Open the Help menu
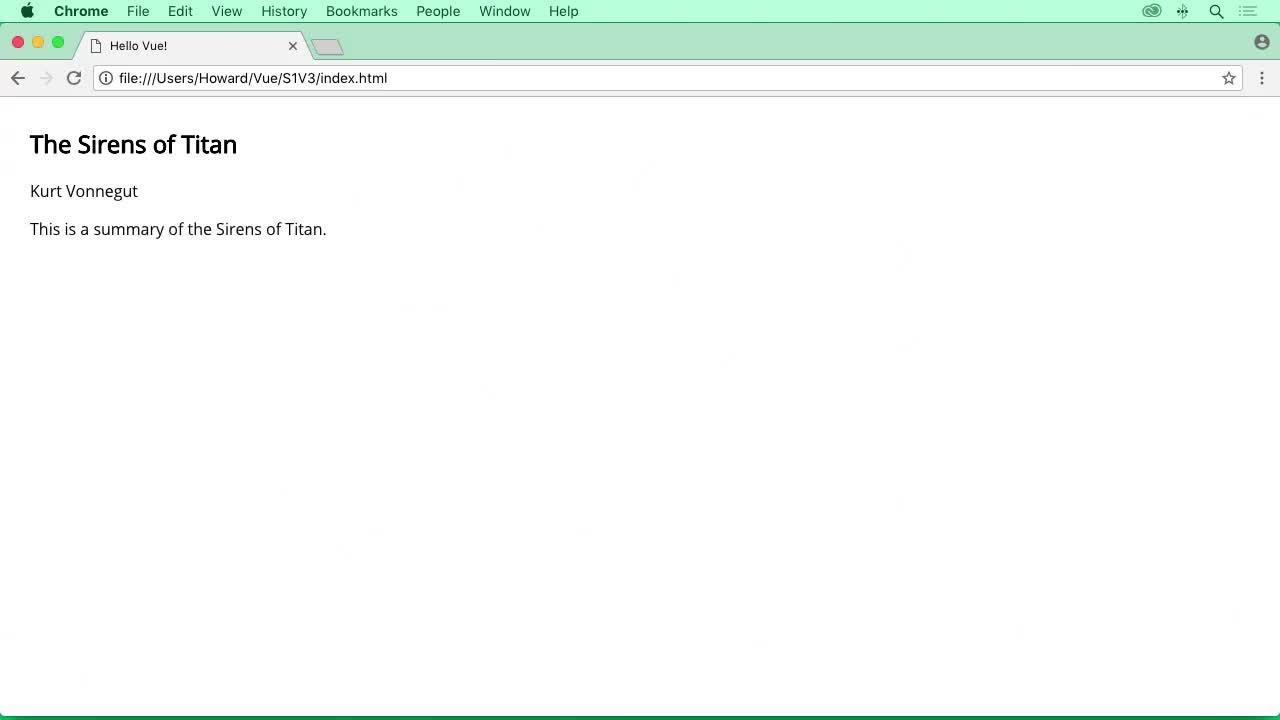This screenshot has width=1280, height=720. click(564, 11)
